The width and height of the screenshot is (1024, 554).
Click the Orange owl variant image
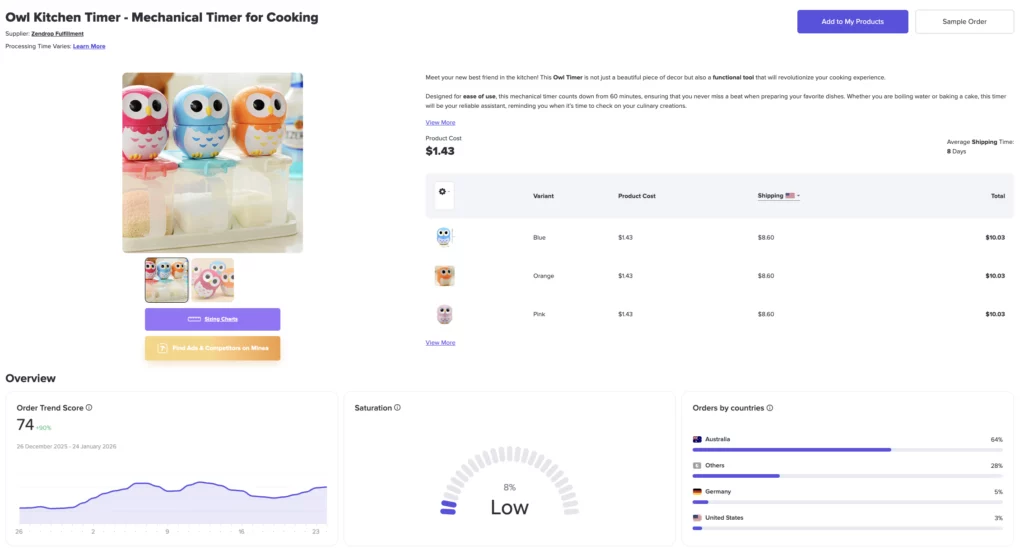coord(445,275)
